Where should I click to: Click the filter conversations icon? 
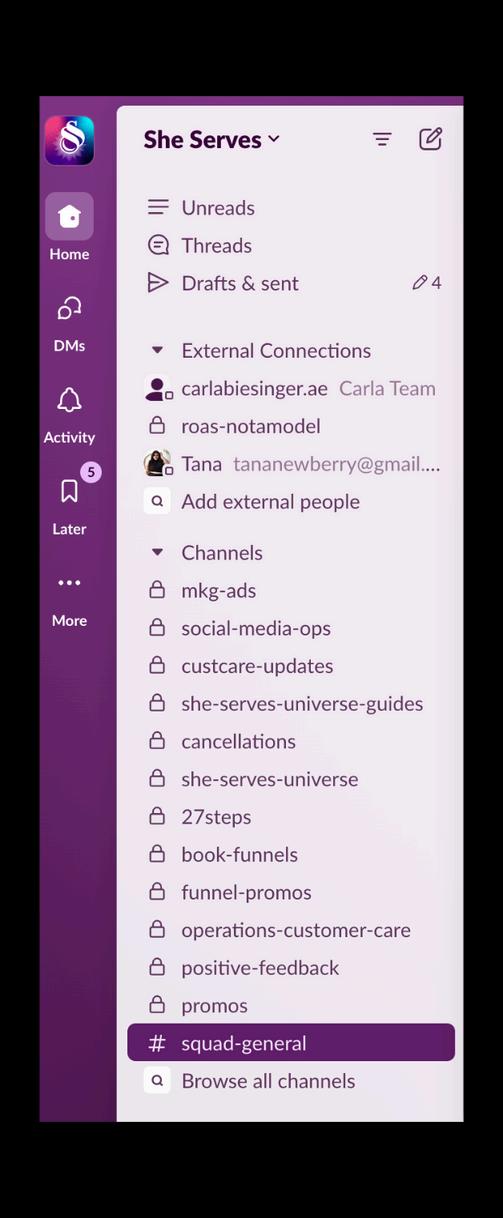(x=382, y=140)
